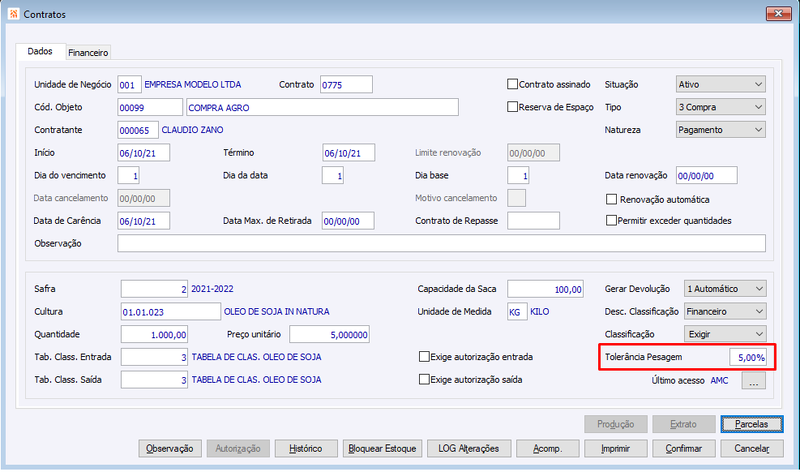Click the Término date field
The width and height of the screenshot is (800, 472).
click(349, 153)
